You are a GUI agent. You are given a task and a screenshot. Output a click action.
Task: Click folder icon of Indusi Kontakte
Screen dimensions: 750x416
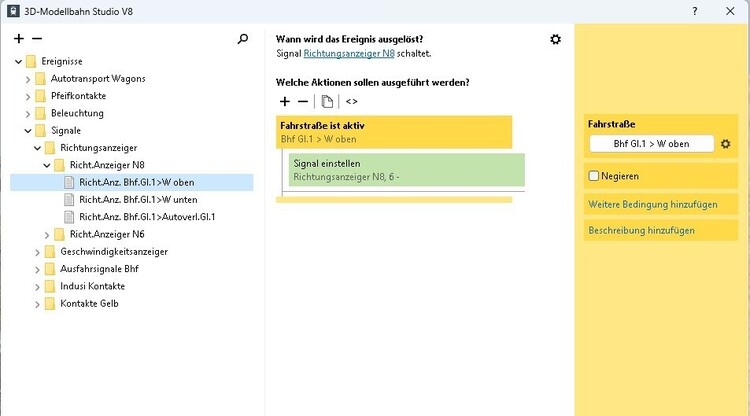click(50, 286)
